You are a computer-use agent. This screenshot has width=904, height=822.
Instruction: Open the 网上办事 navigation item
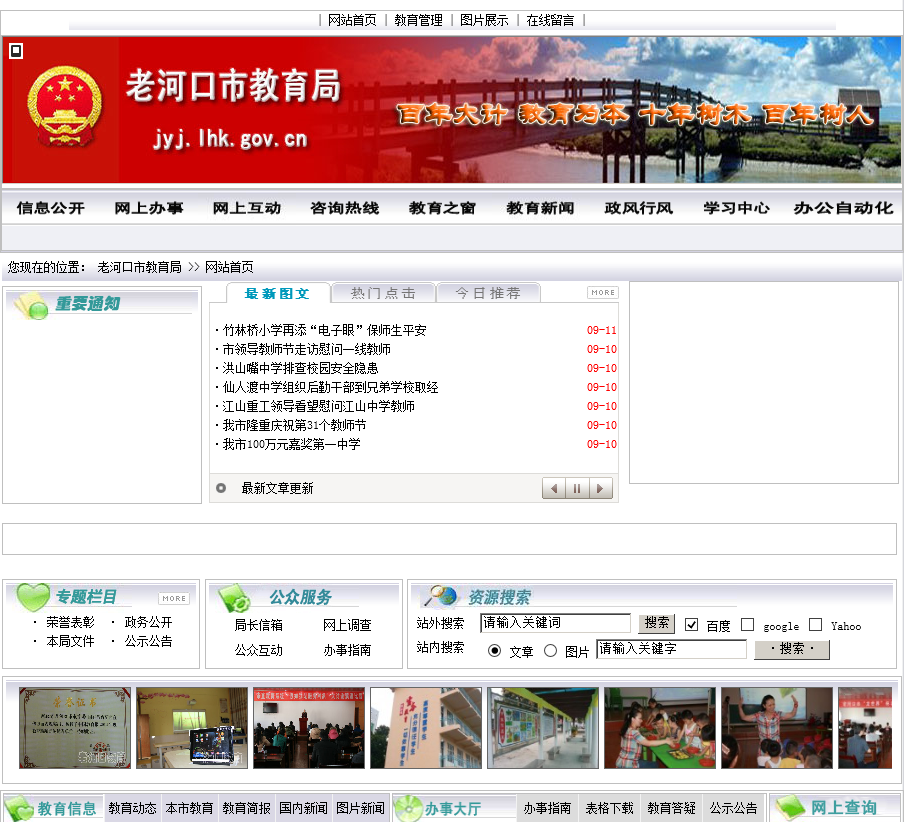pyautogui.click(x=149, y=208)
